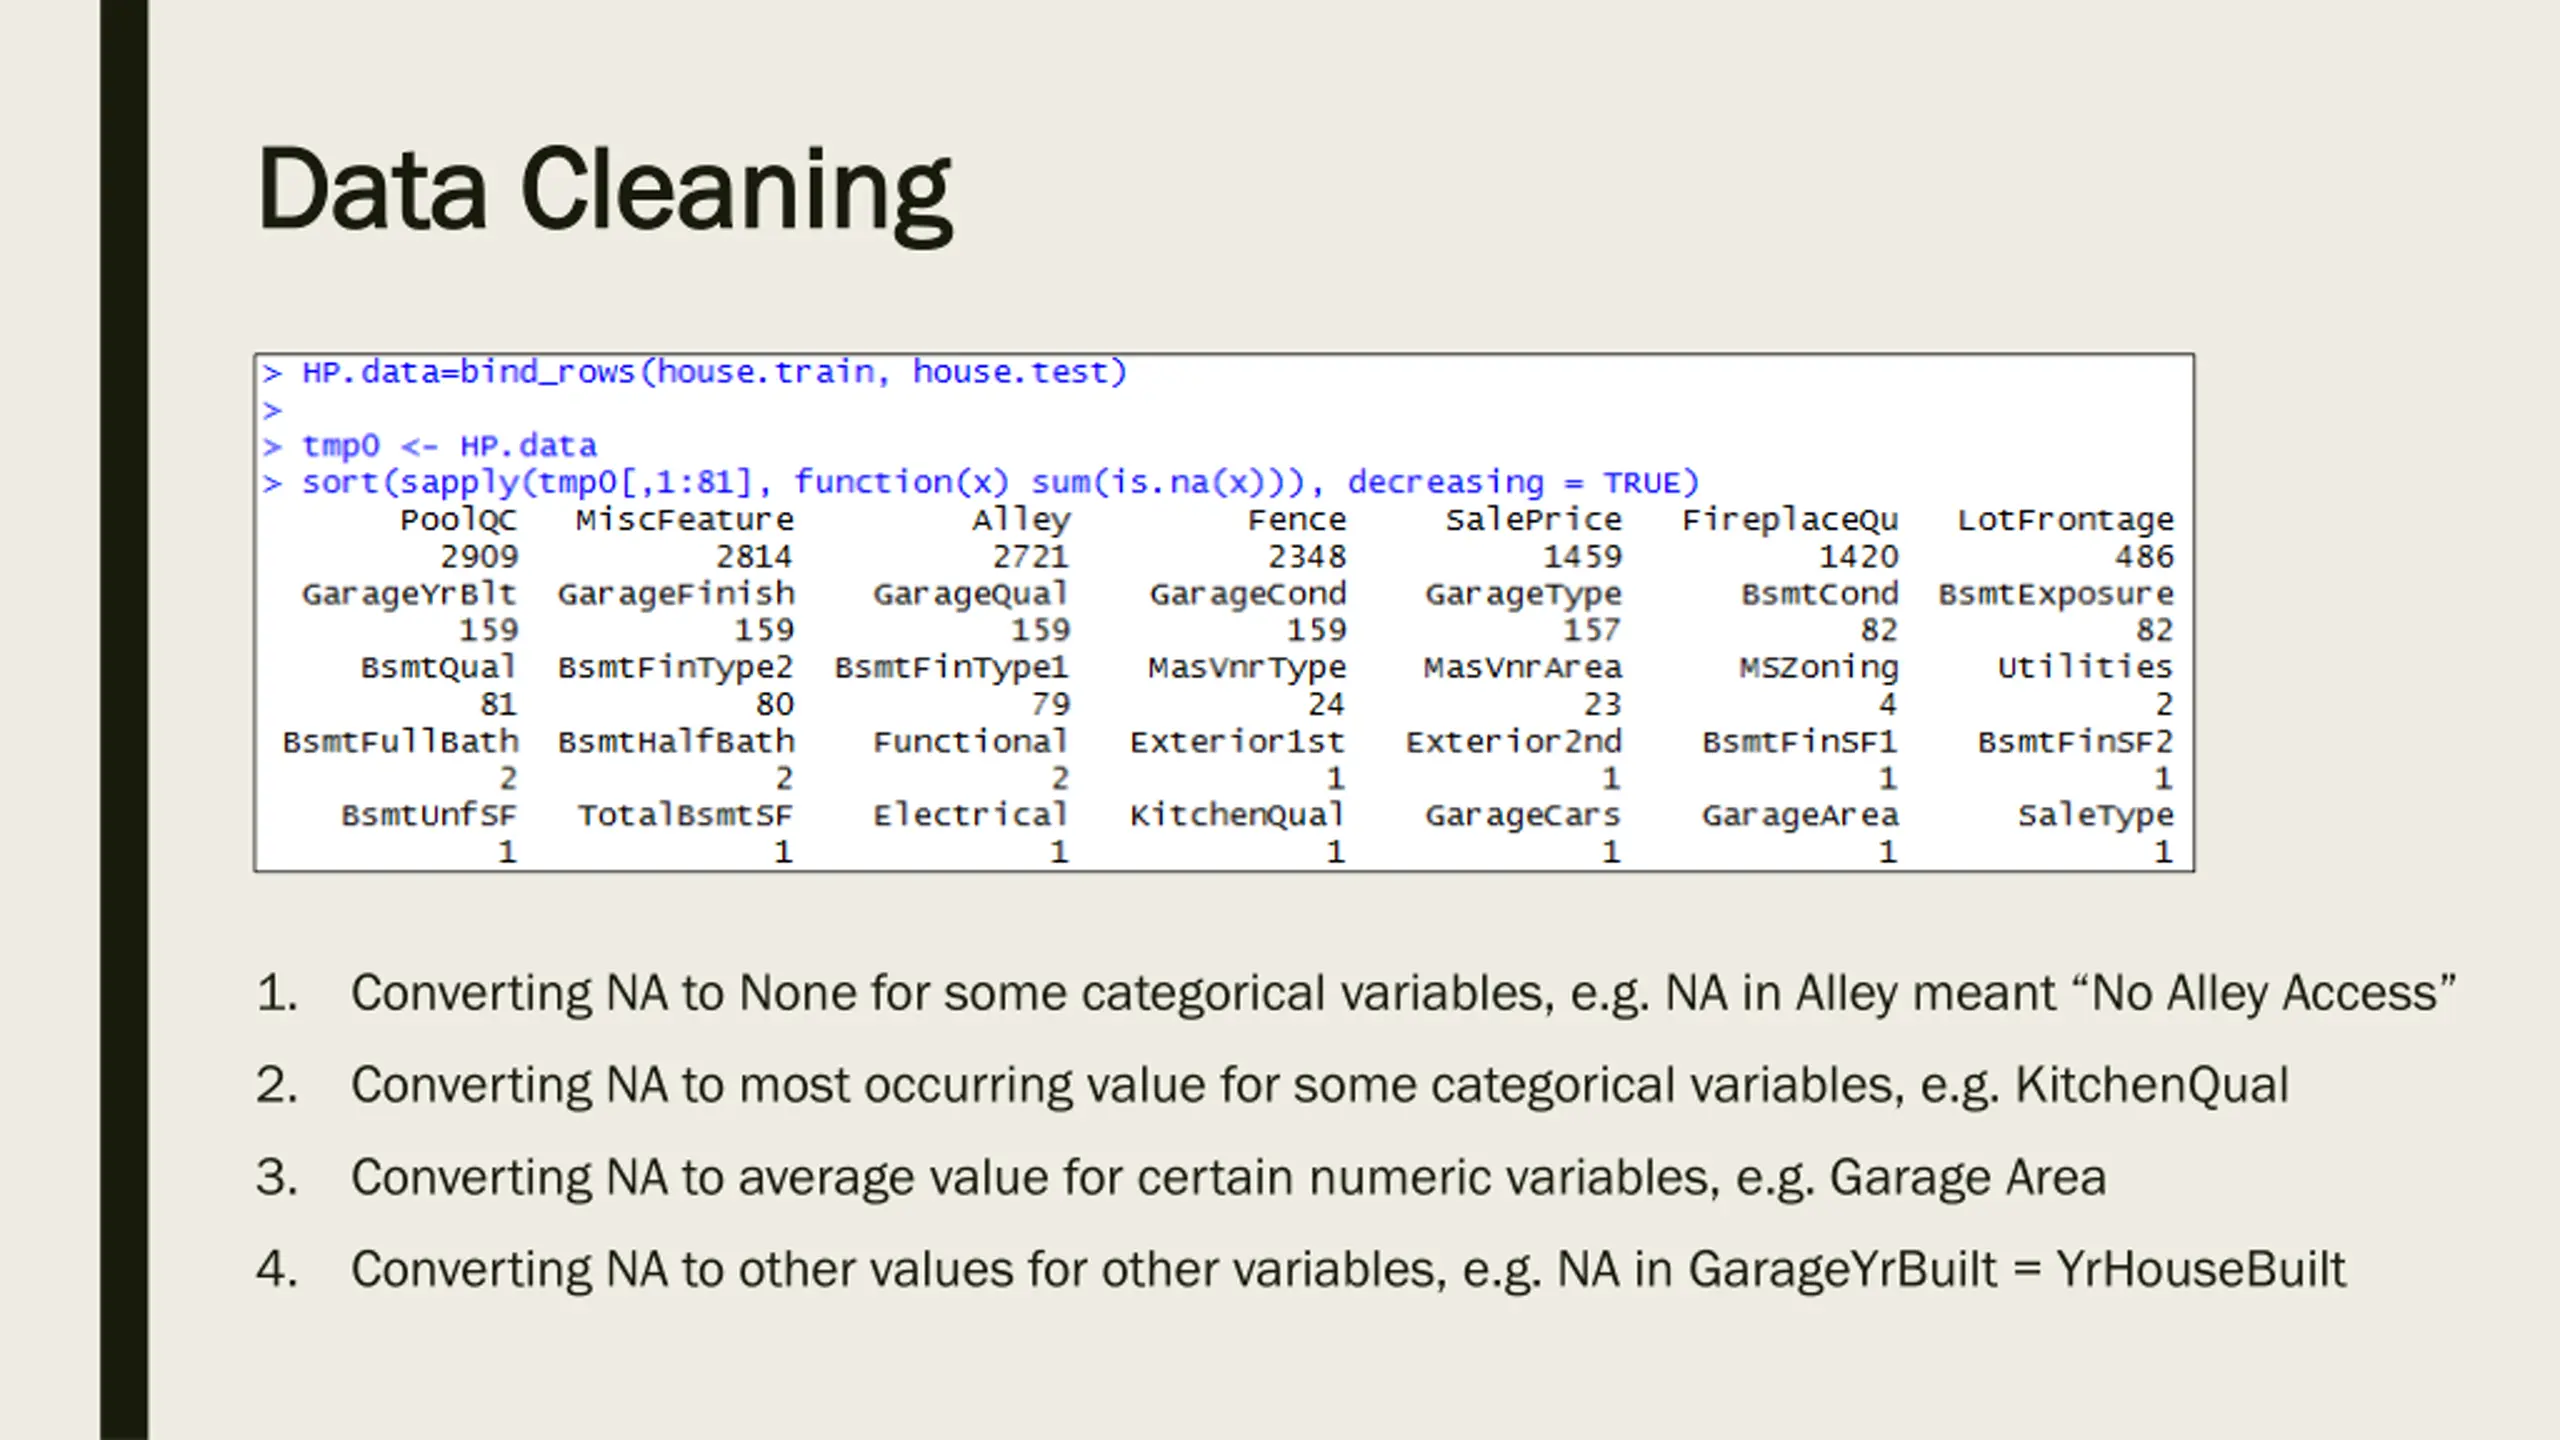The width and height of the screenshot is (2560, 1440).
Task: Click the BsmtExposure label
Action: point(2056,595)
